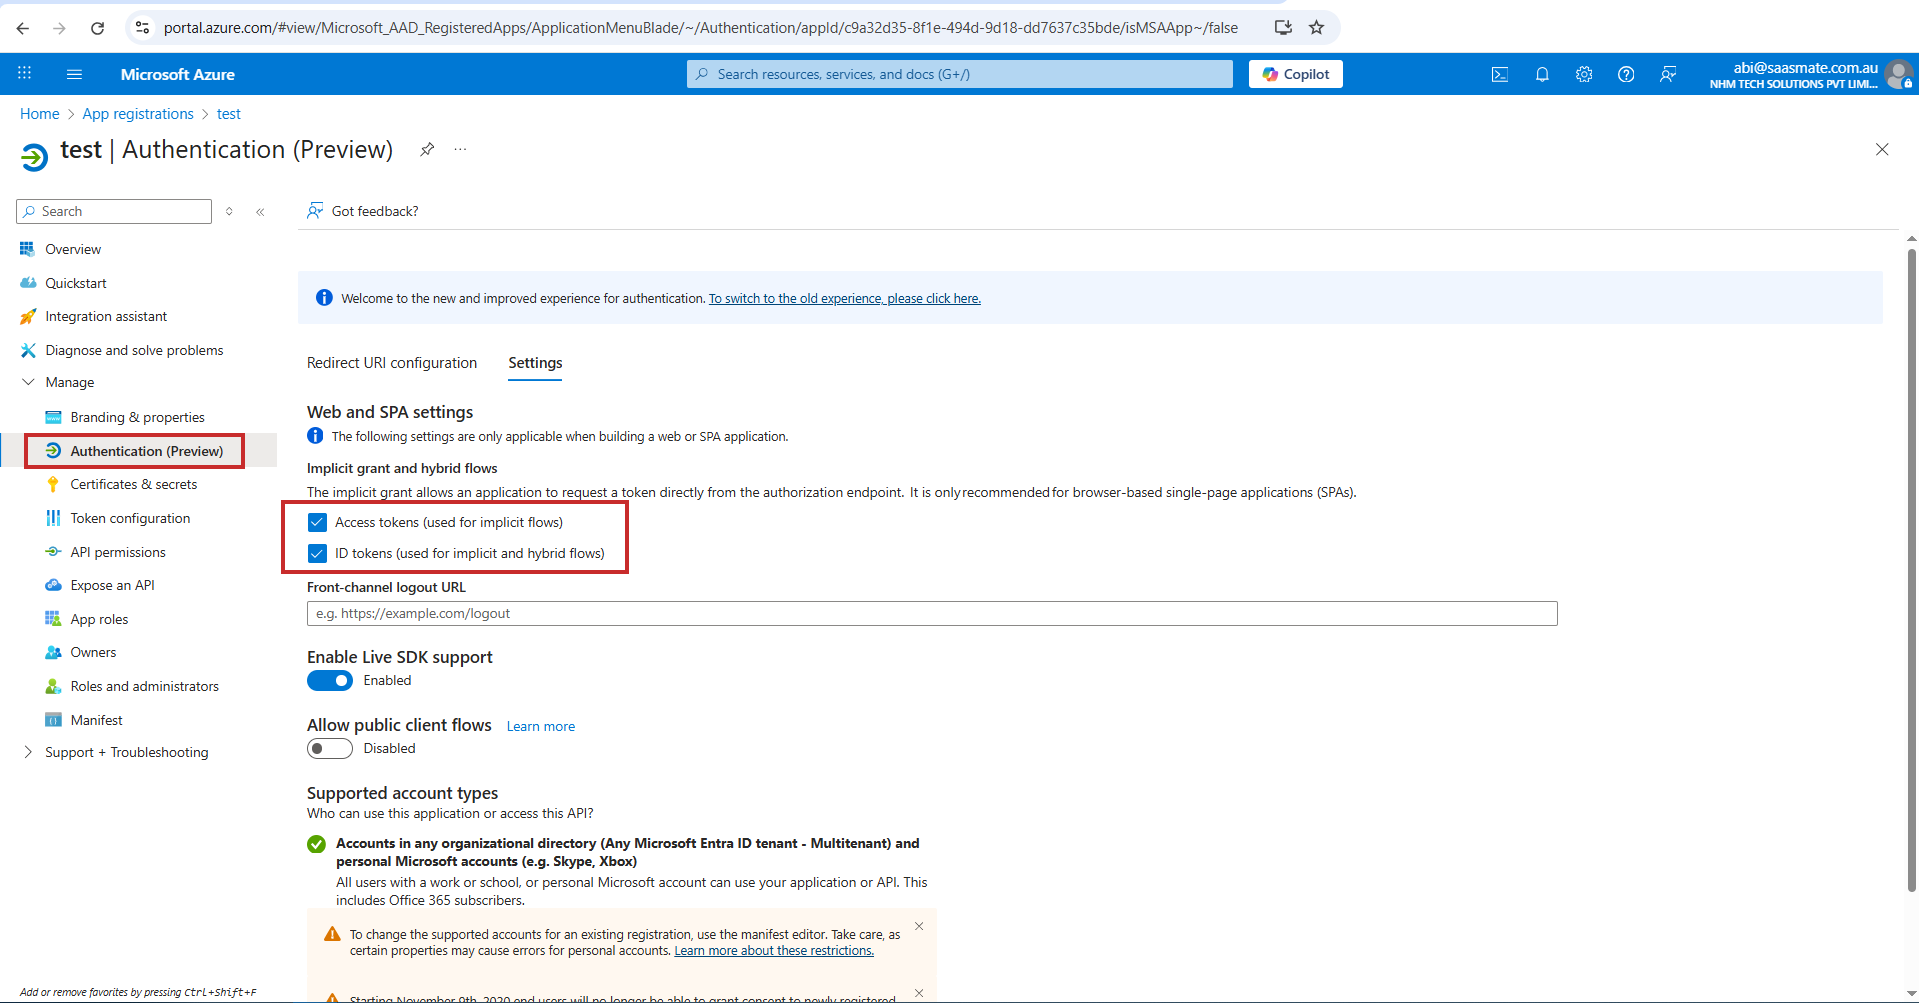Disable the Live SDK support toggle
This screenshot has height=1003, width=1919.
pyautogui.click(x=330, y=681)
